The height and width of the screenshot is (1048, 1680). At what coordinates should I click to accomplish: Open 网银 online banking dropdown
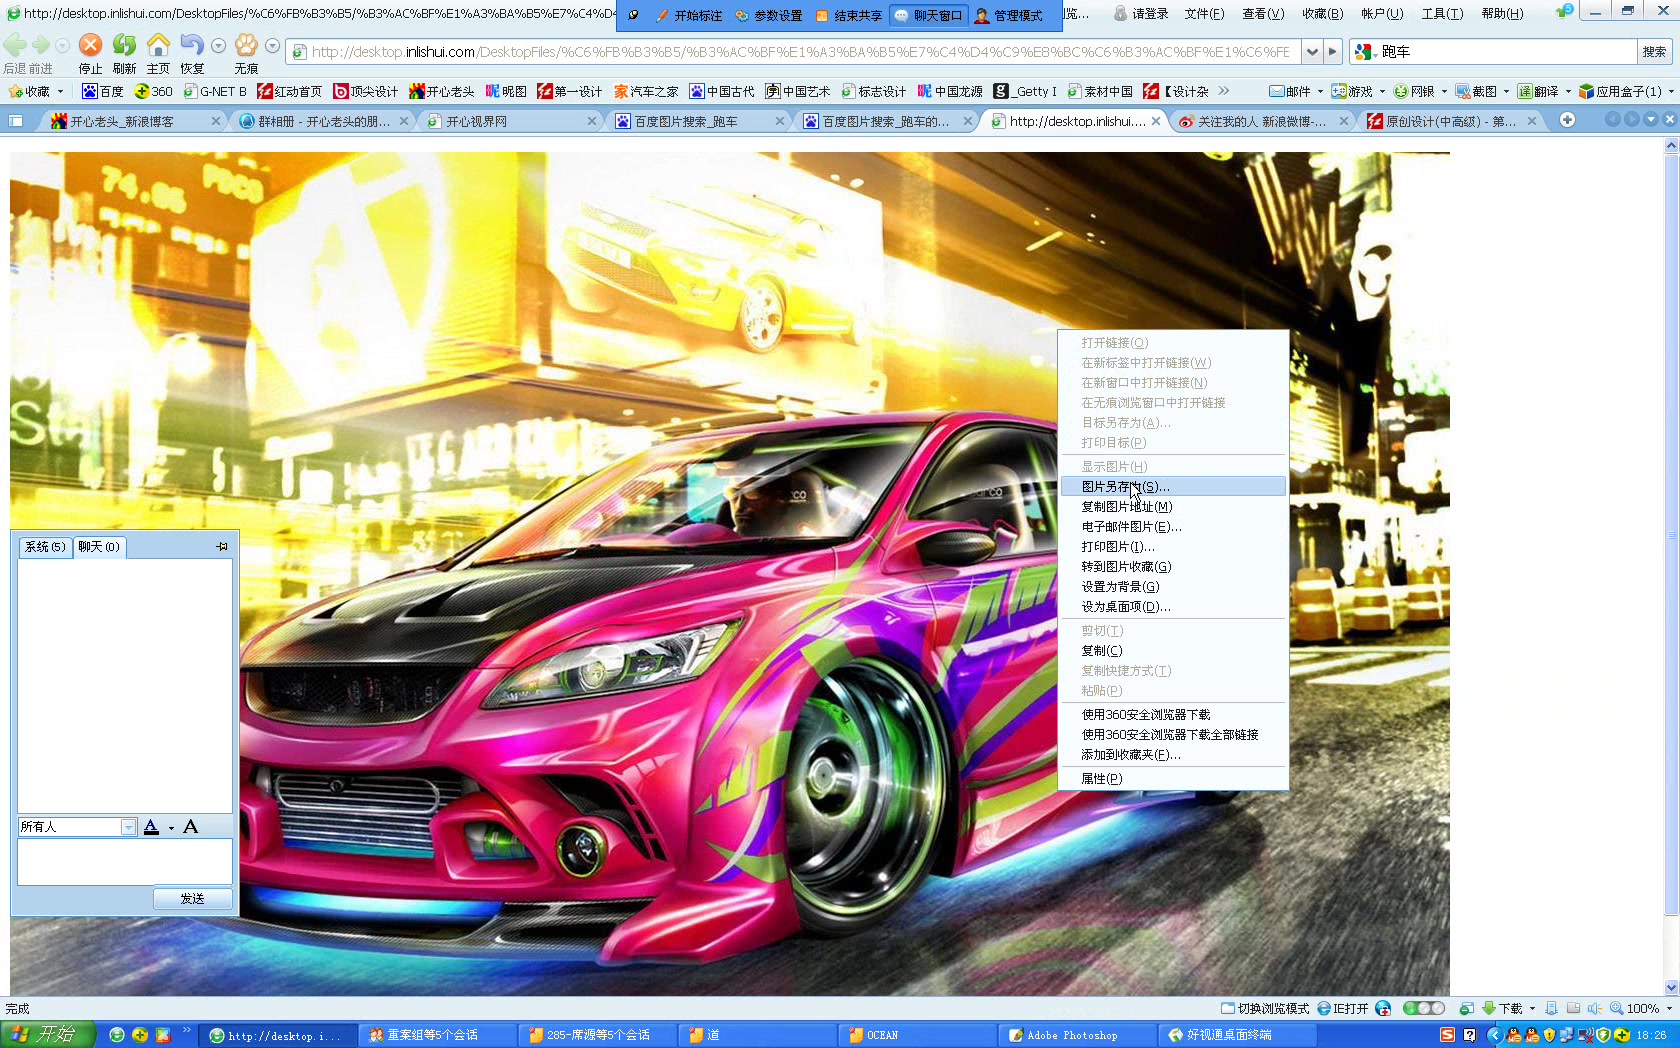click(1420, 91)
